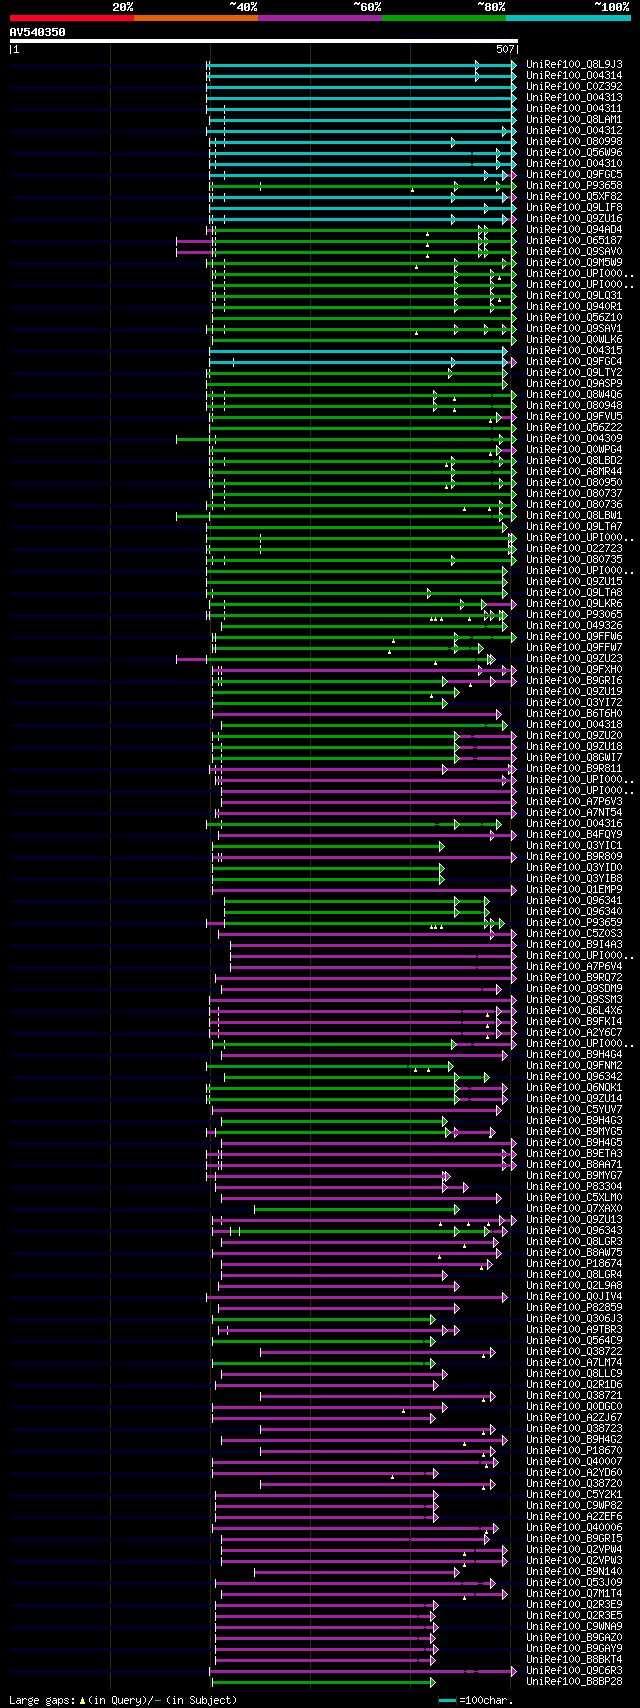Select the UniRef100_B4FQY9 label
Screen dimensions: 640x1708
coord(574,834)
